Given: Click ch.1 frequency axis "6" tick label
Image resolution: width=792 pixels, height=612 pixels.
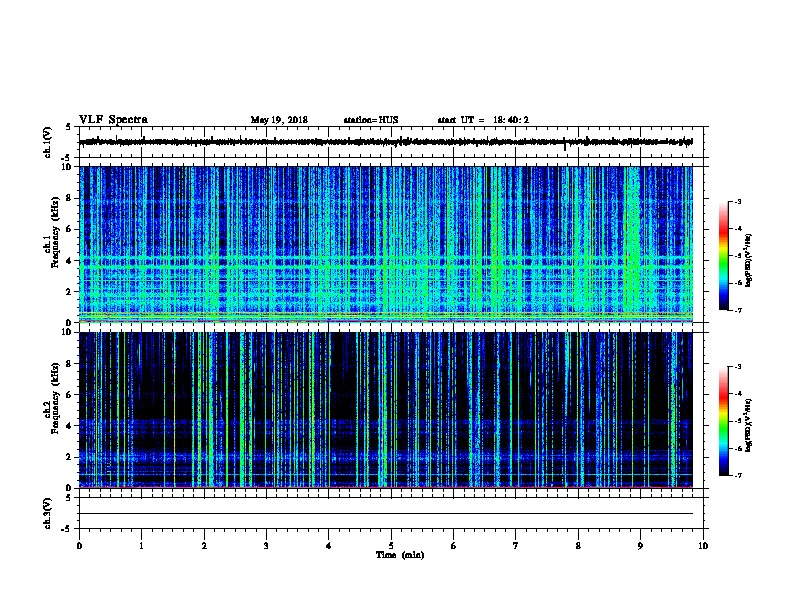Looking at the screenshot, I should point(69,229).
